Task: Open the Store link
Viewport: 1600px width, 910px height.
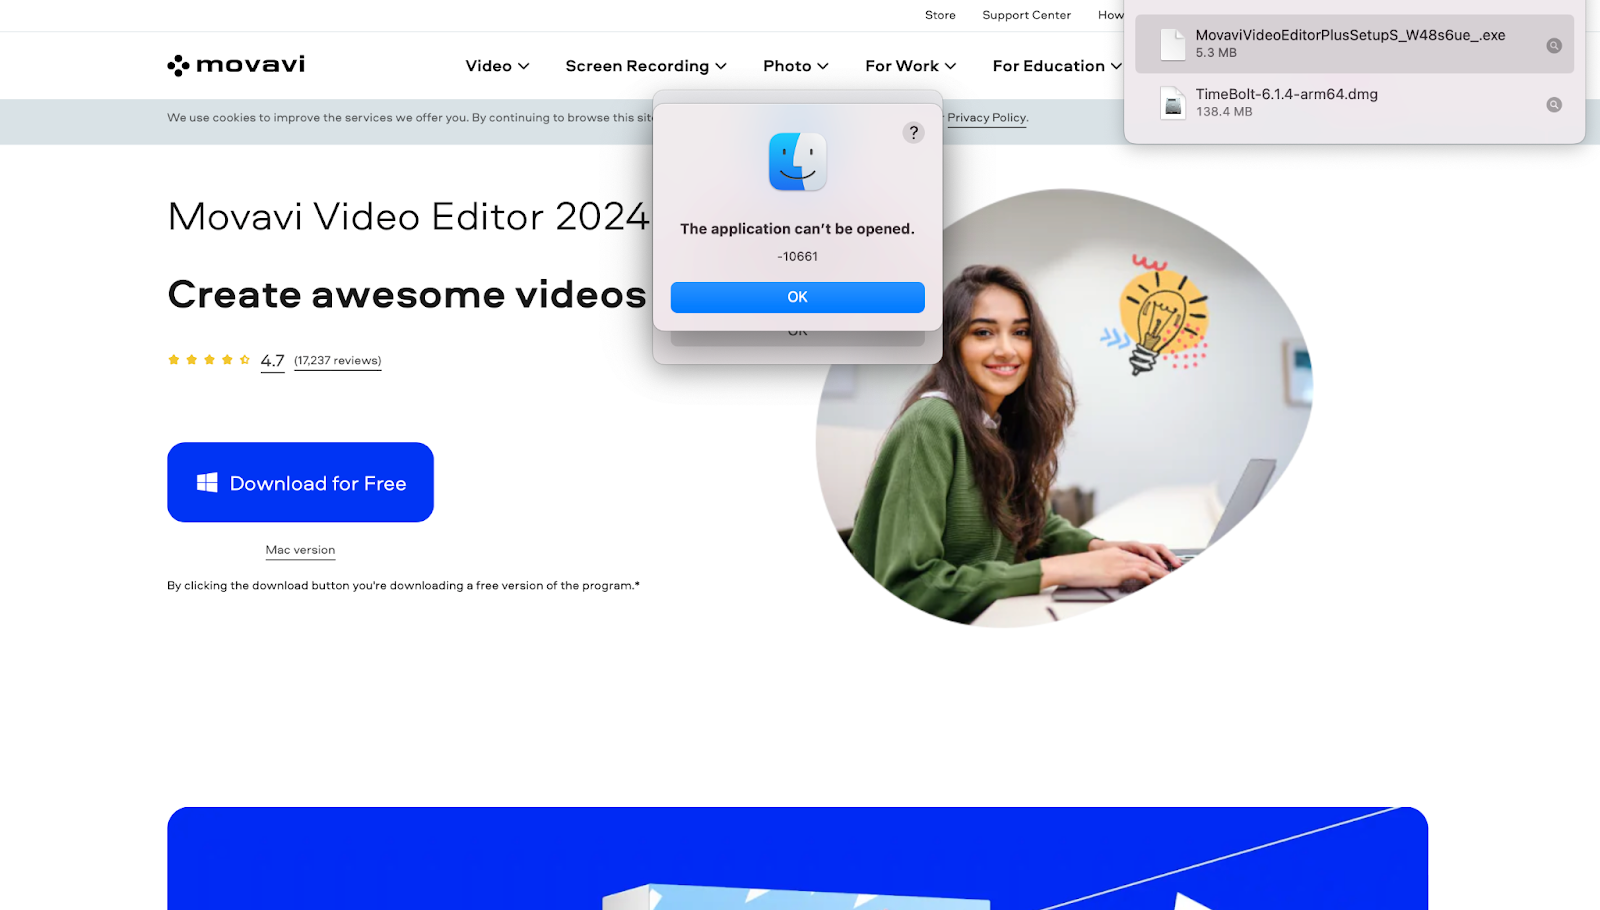Action: point(940,15)
